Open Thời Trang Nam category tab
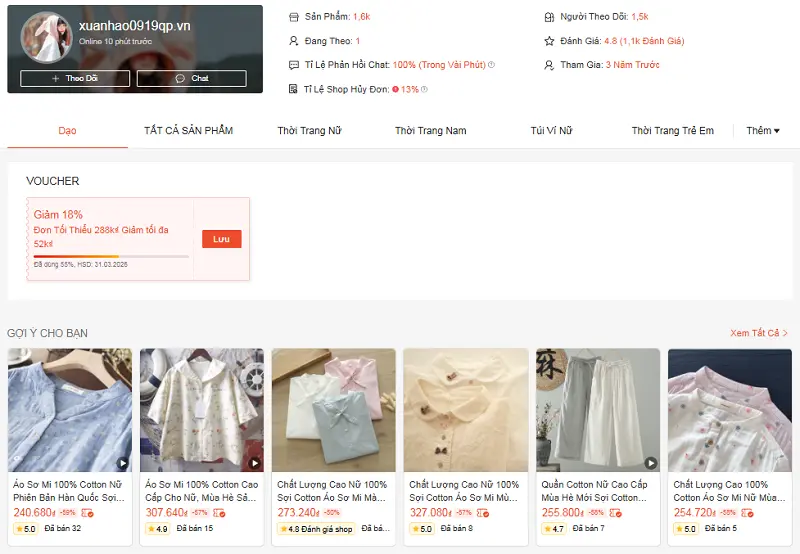Image resolution: width=800 pixels, height=554 pixels. click(x=431, y=131)
